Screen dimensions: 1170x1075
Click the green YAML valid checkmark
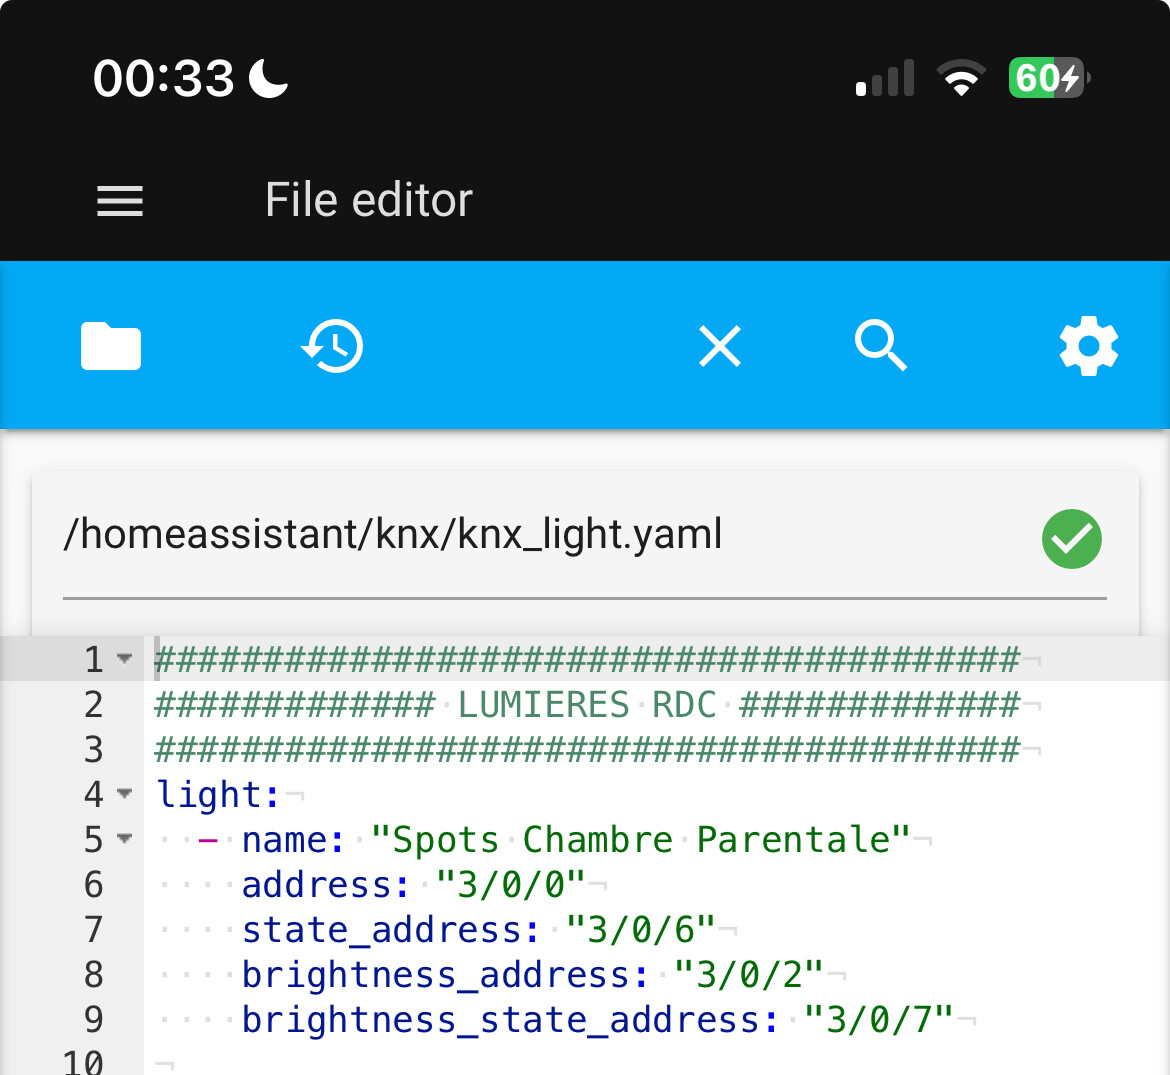[x=1071, y=539]
